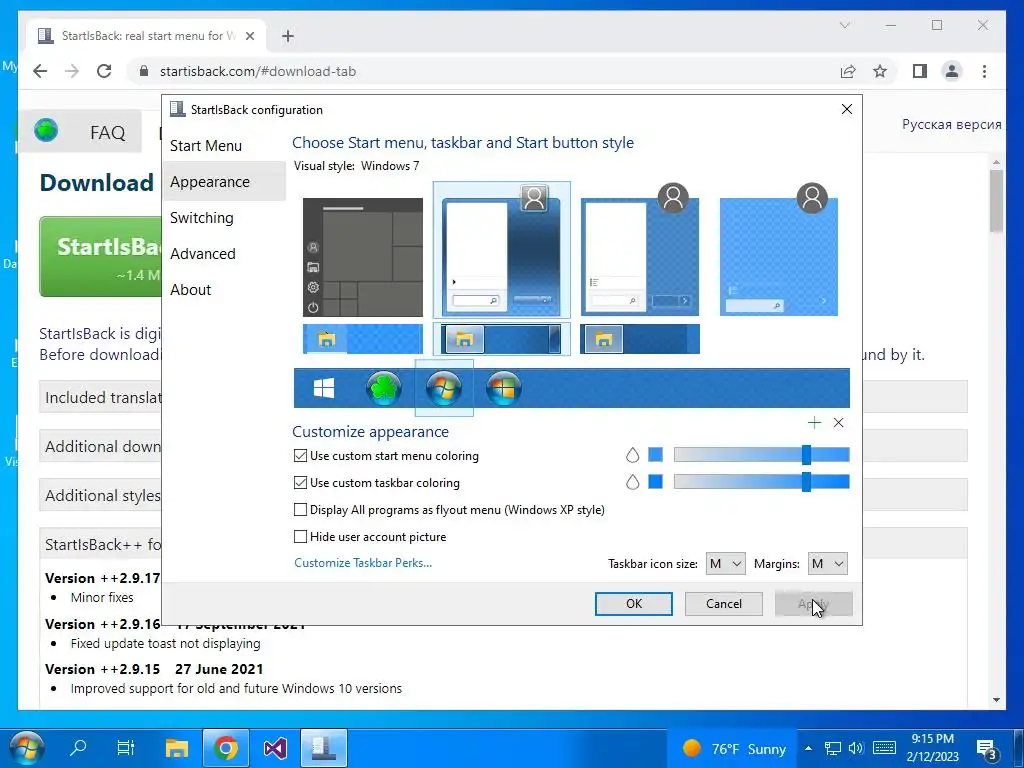This screenshot has height=768, width=1024.
Task: Choose the Windows 7 glass taskbar style
Action: (502, 339)
